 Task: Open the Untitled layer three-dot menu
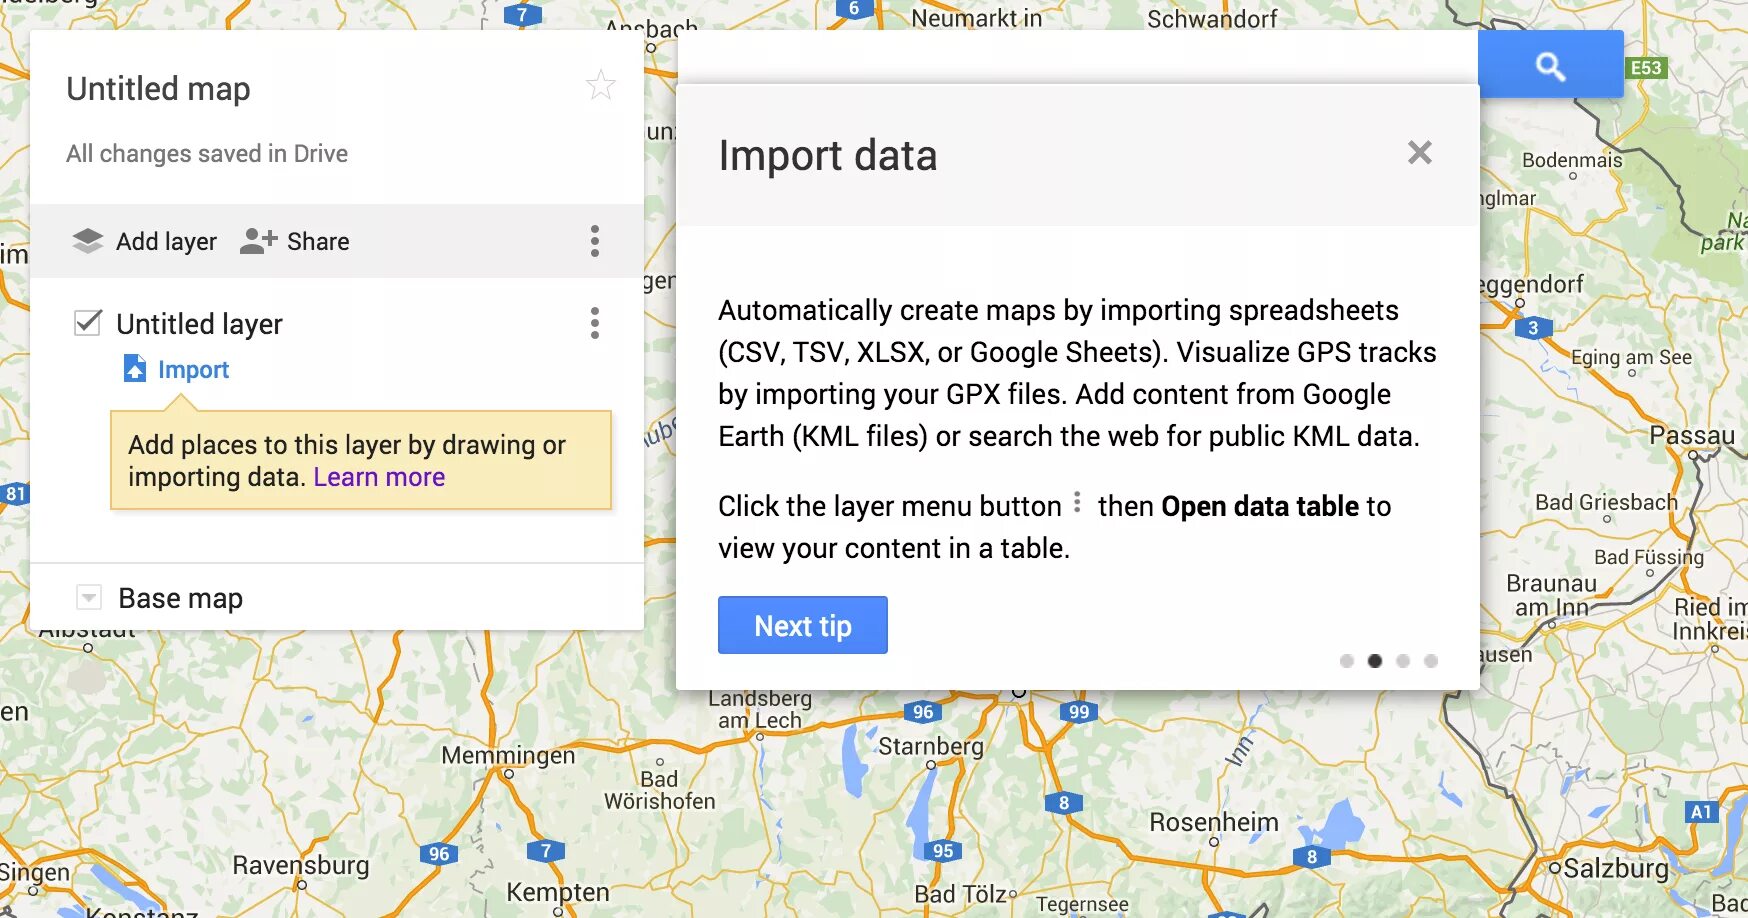tap(595, 323)
